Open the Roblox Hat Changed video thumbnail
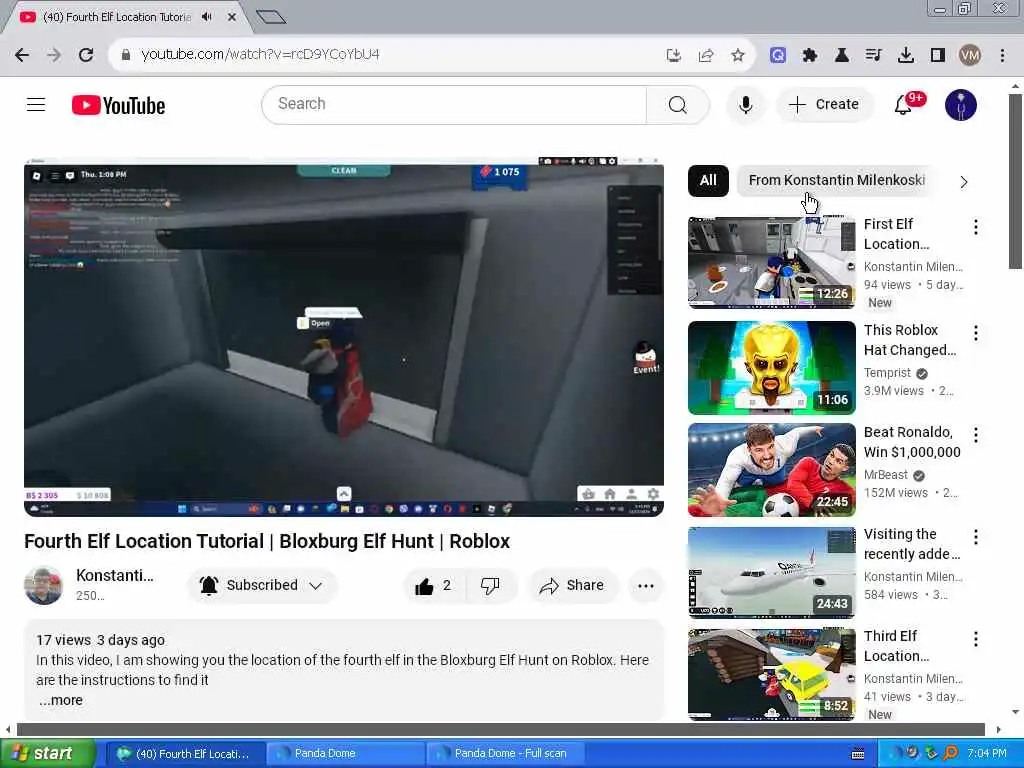Viewport: 1024px width, 768px height. click(771, 368)
